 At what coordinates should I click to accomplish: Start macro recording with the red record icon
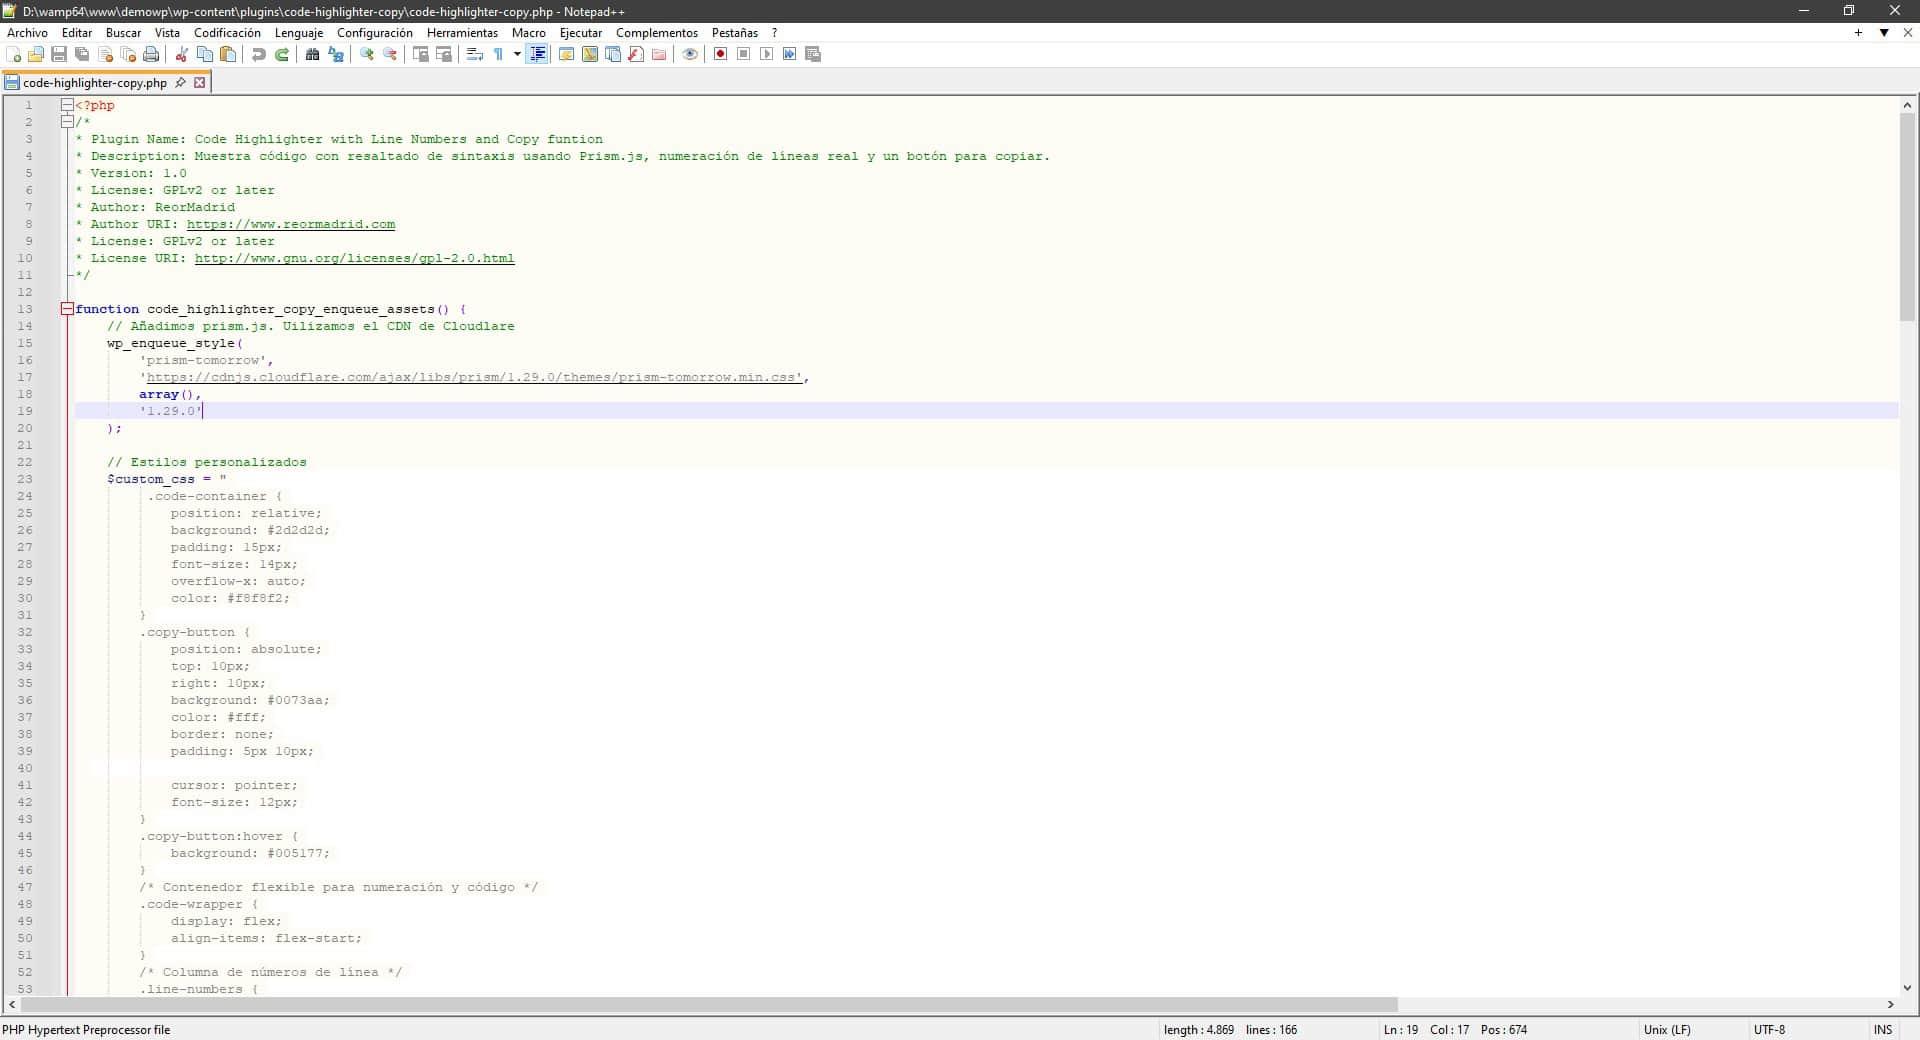click(x=720, y=54)
